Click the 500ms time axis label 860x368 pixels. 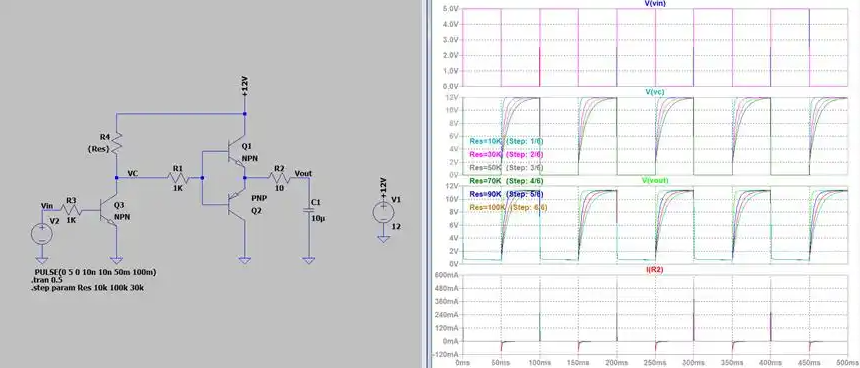coord(848,363)
